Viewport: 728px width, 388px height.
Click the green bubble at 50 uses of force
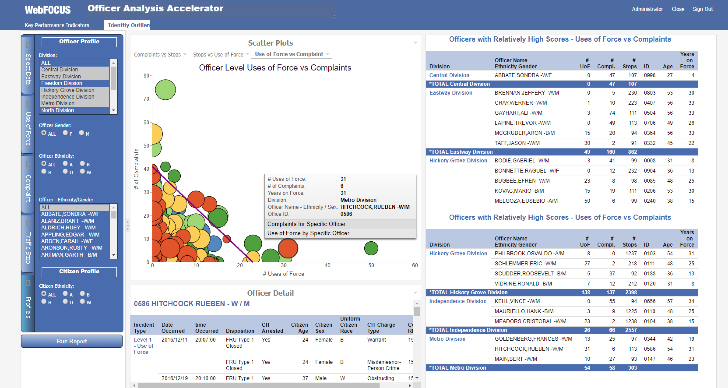(371, 248)
